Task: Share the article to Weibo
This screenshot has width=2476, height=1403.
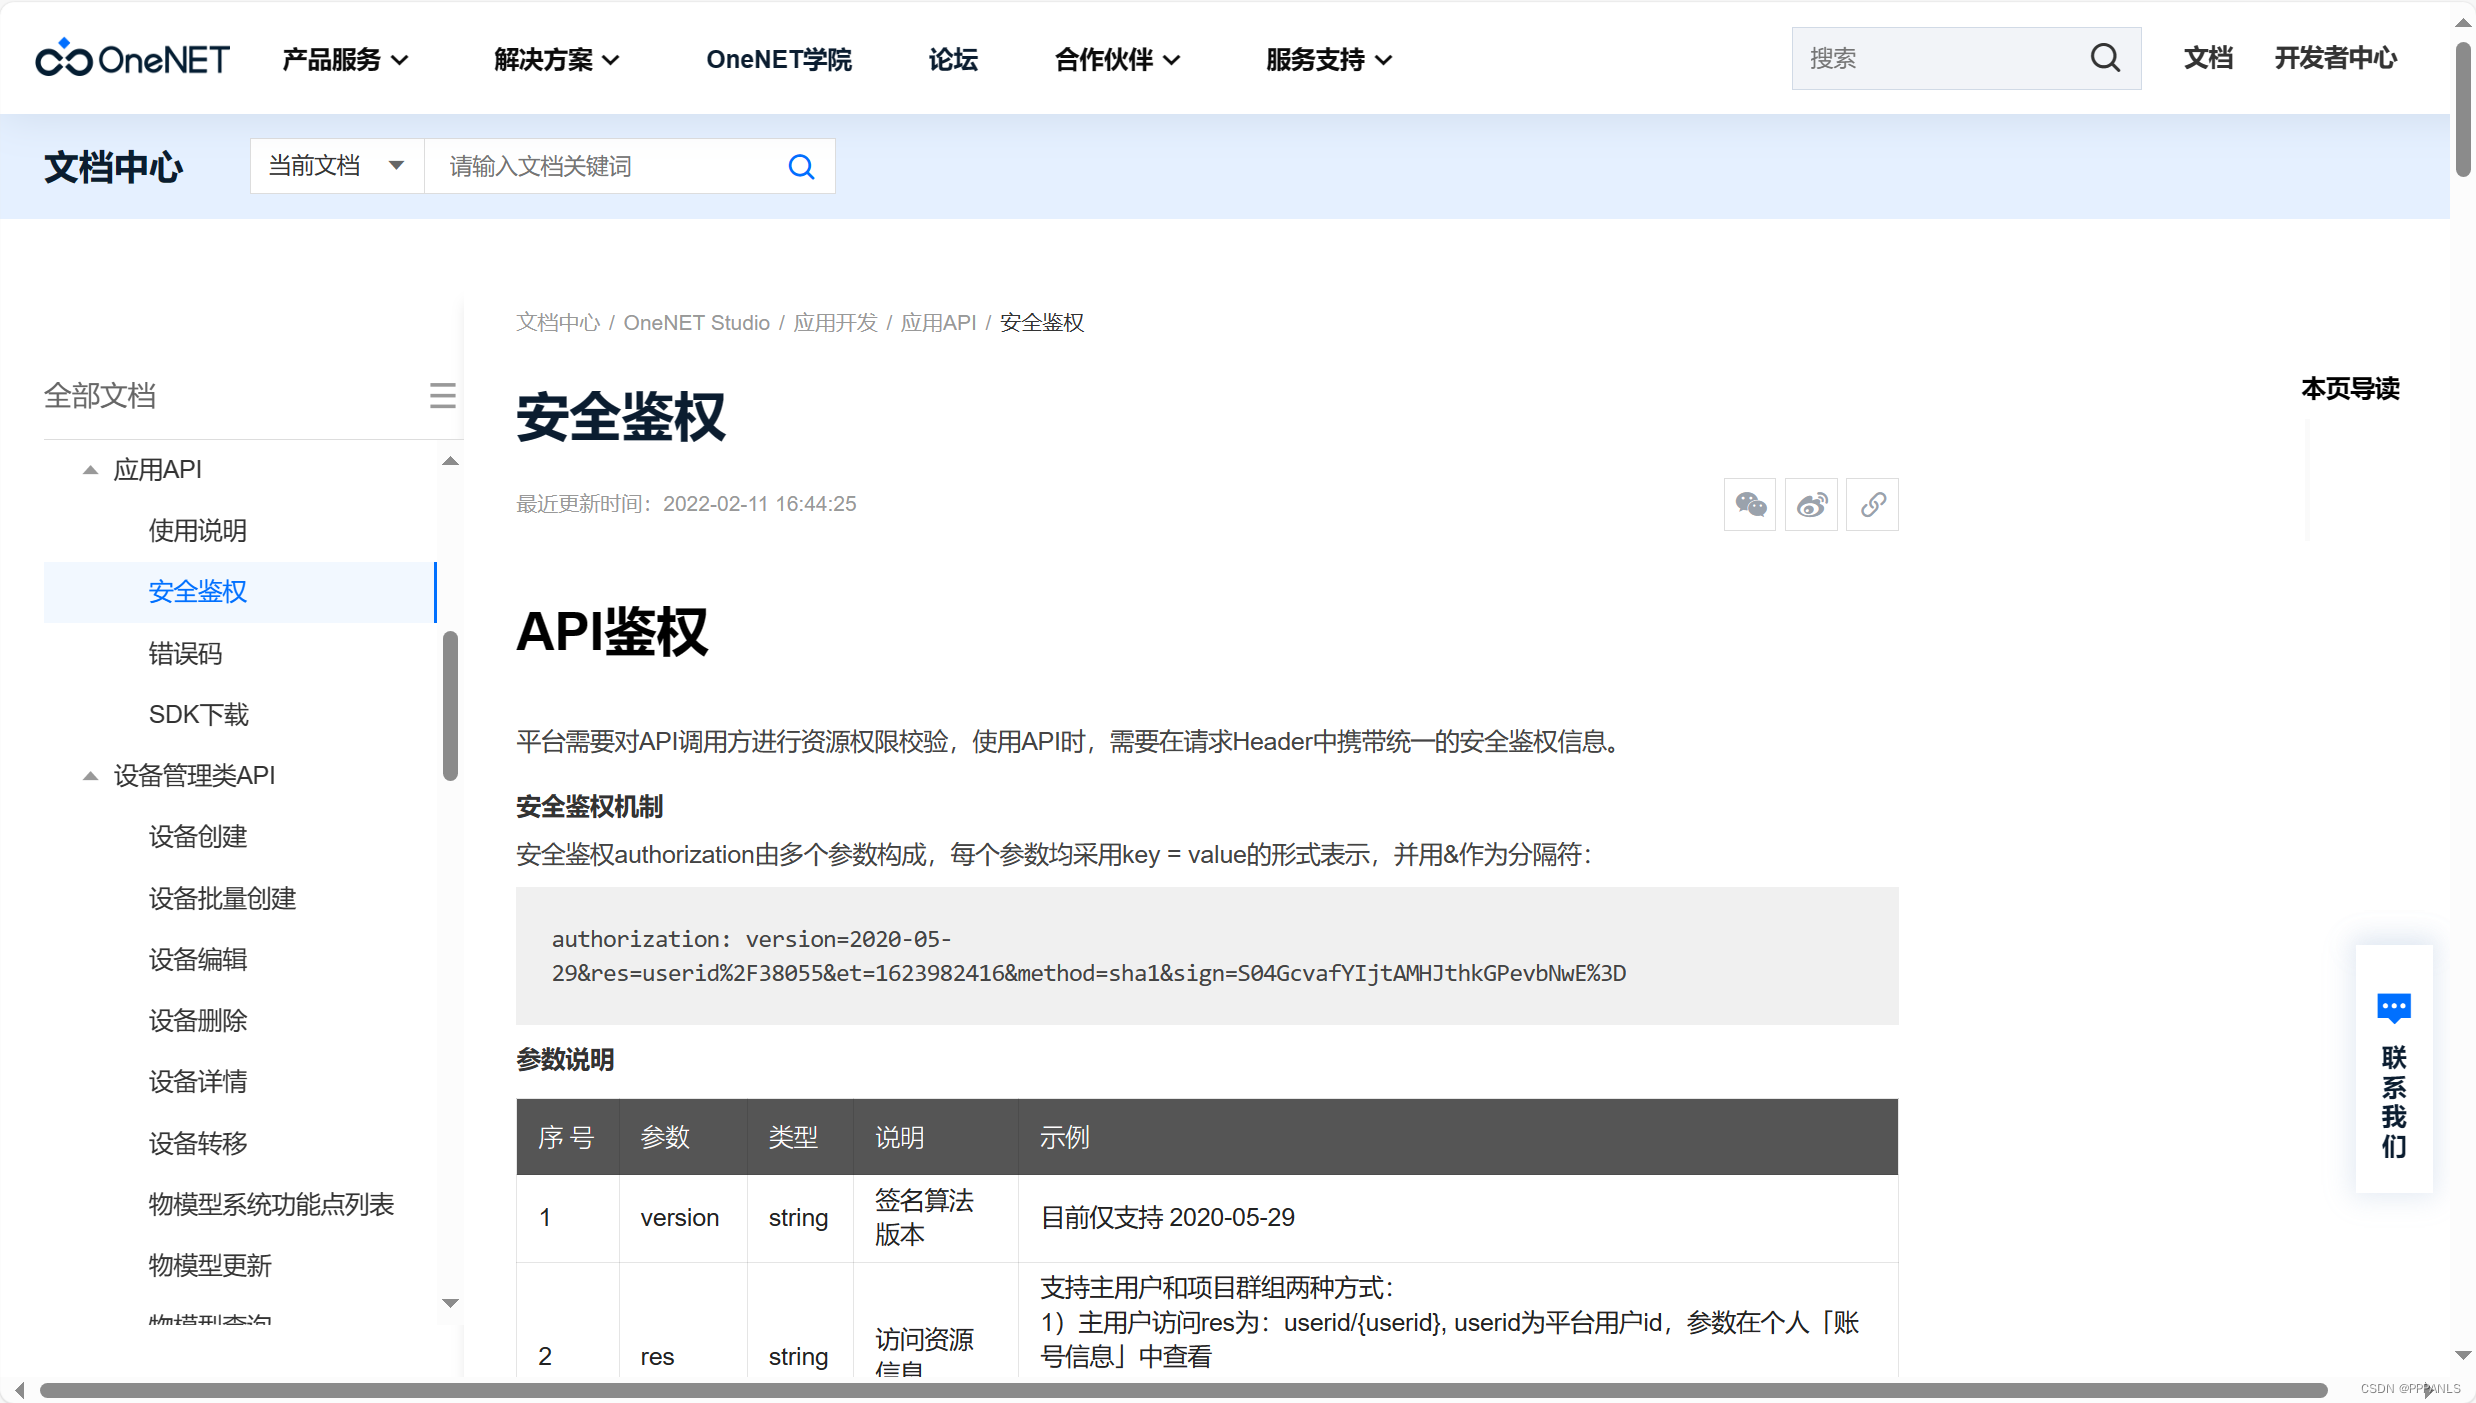Action: [x=1811, y=505]
